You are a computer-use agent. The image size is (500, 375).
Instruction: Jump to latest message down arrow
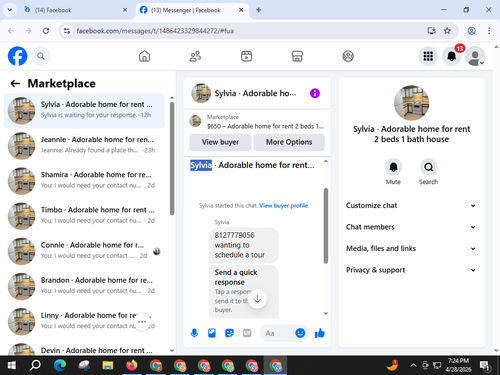257,299
